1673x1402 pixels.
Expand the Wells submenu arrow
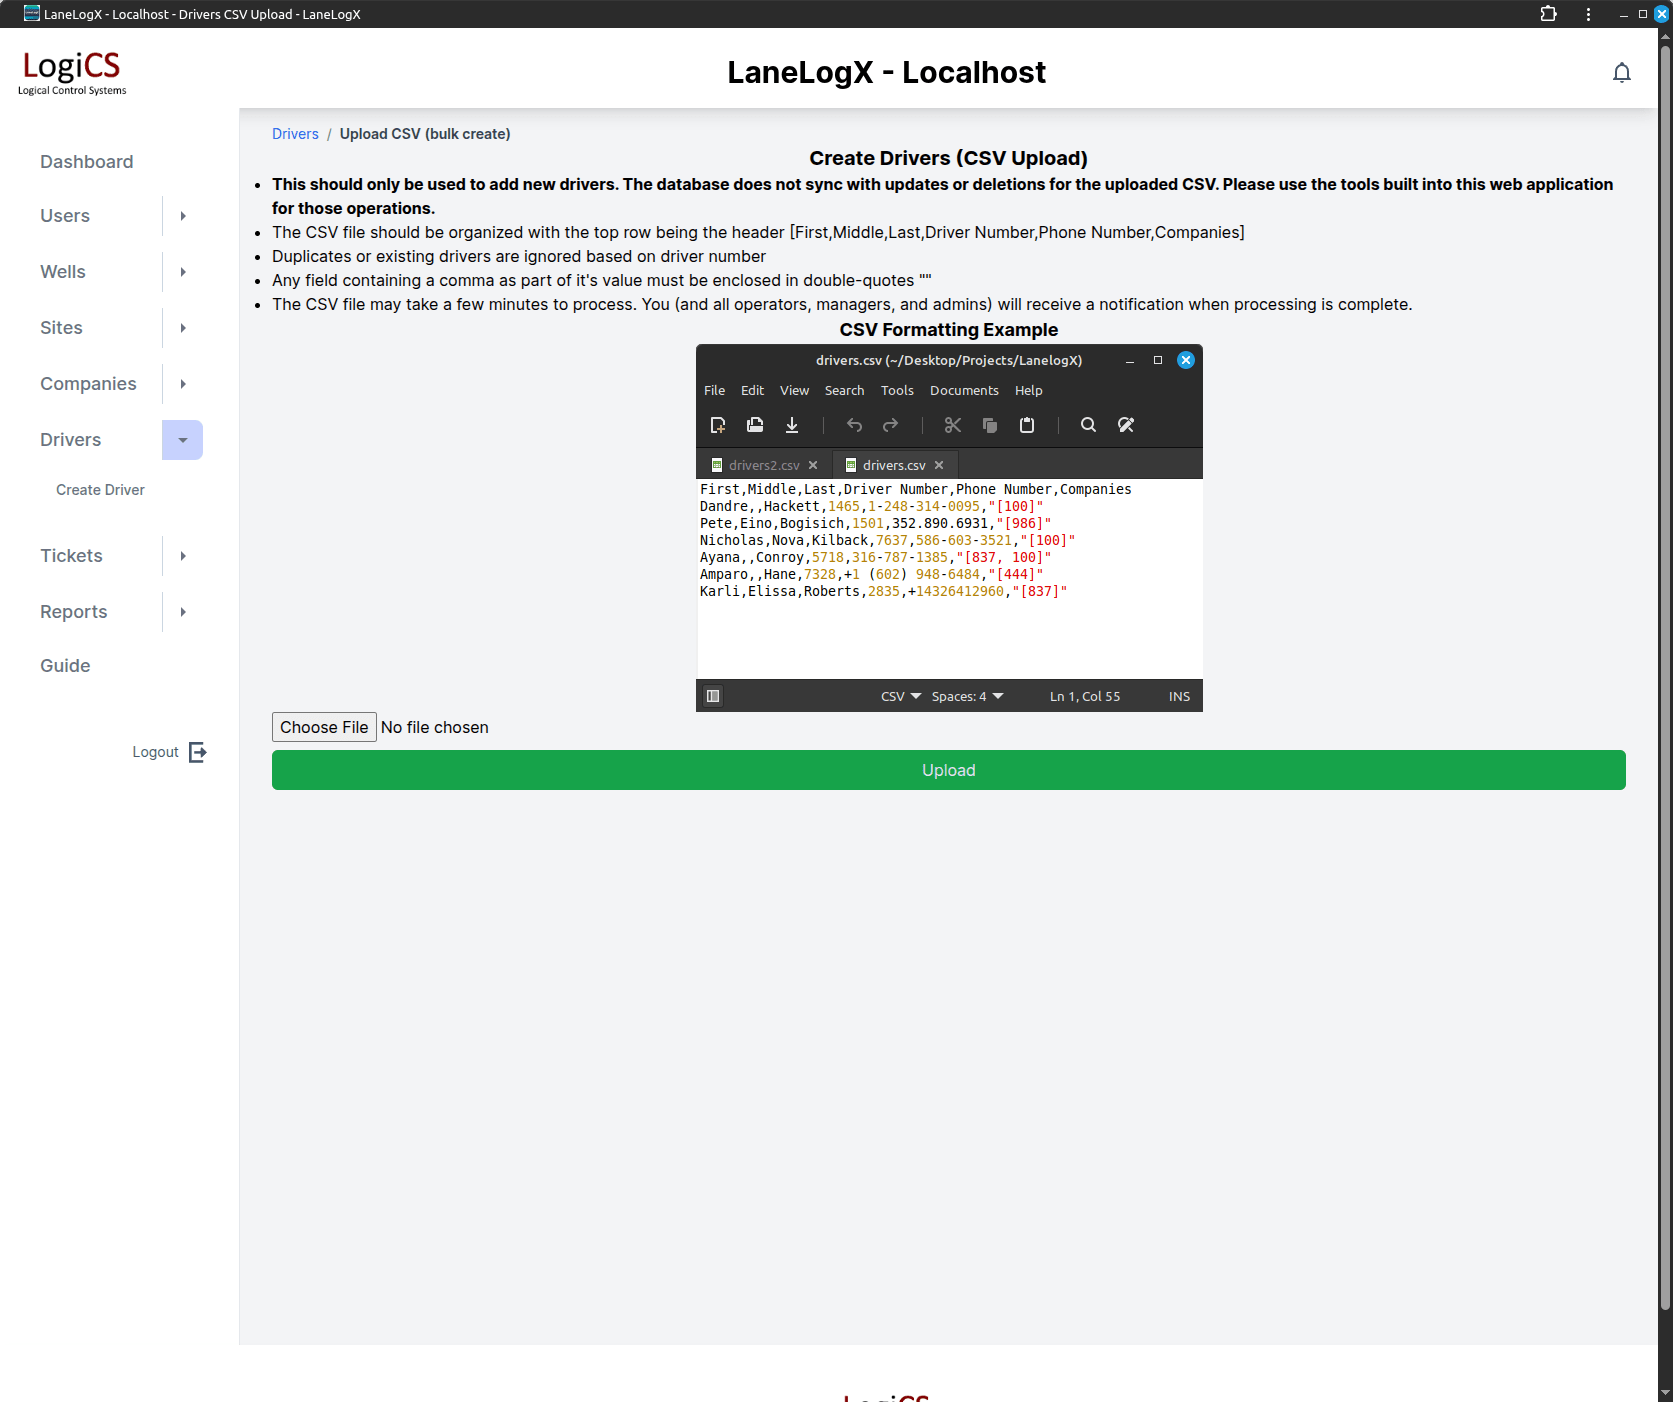point(183,272)
